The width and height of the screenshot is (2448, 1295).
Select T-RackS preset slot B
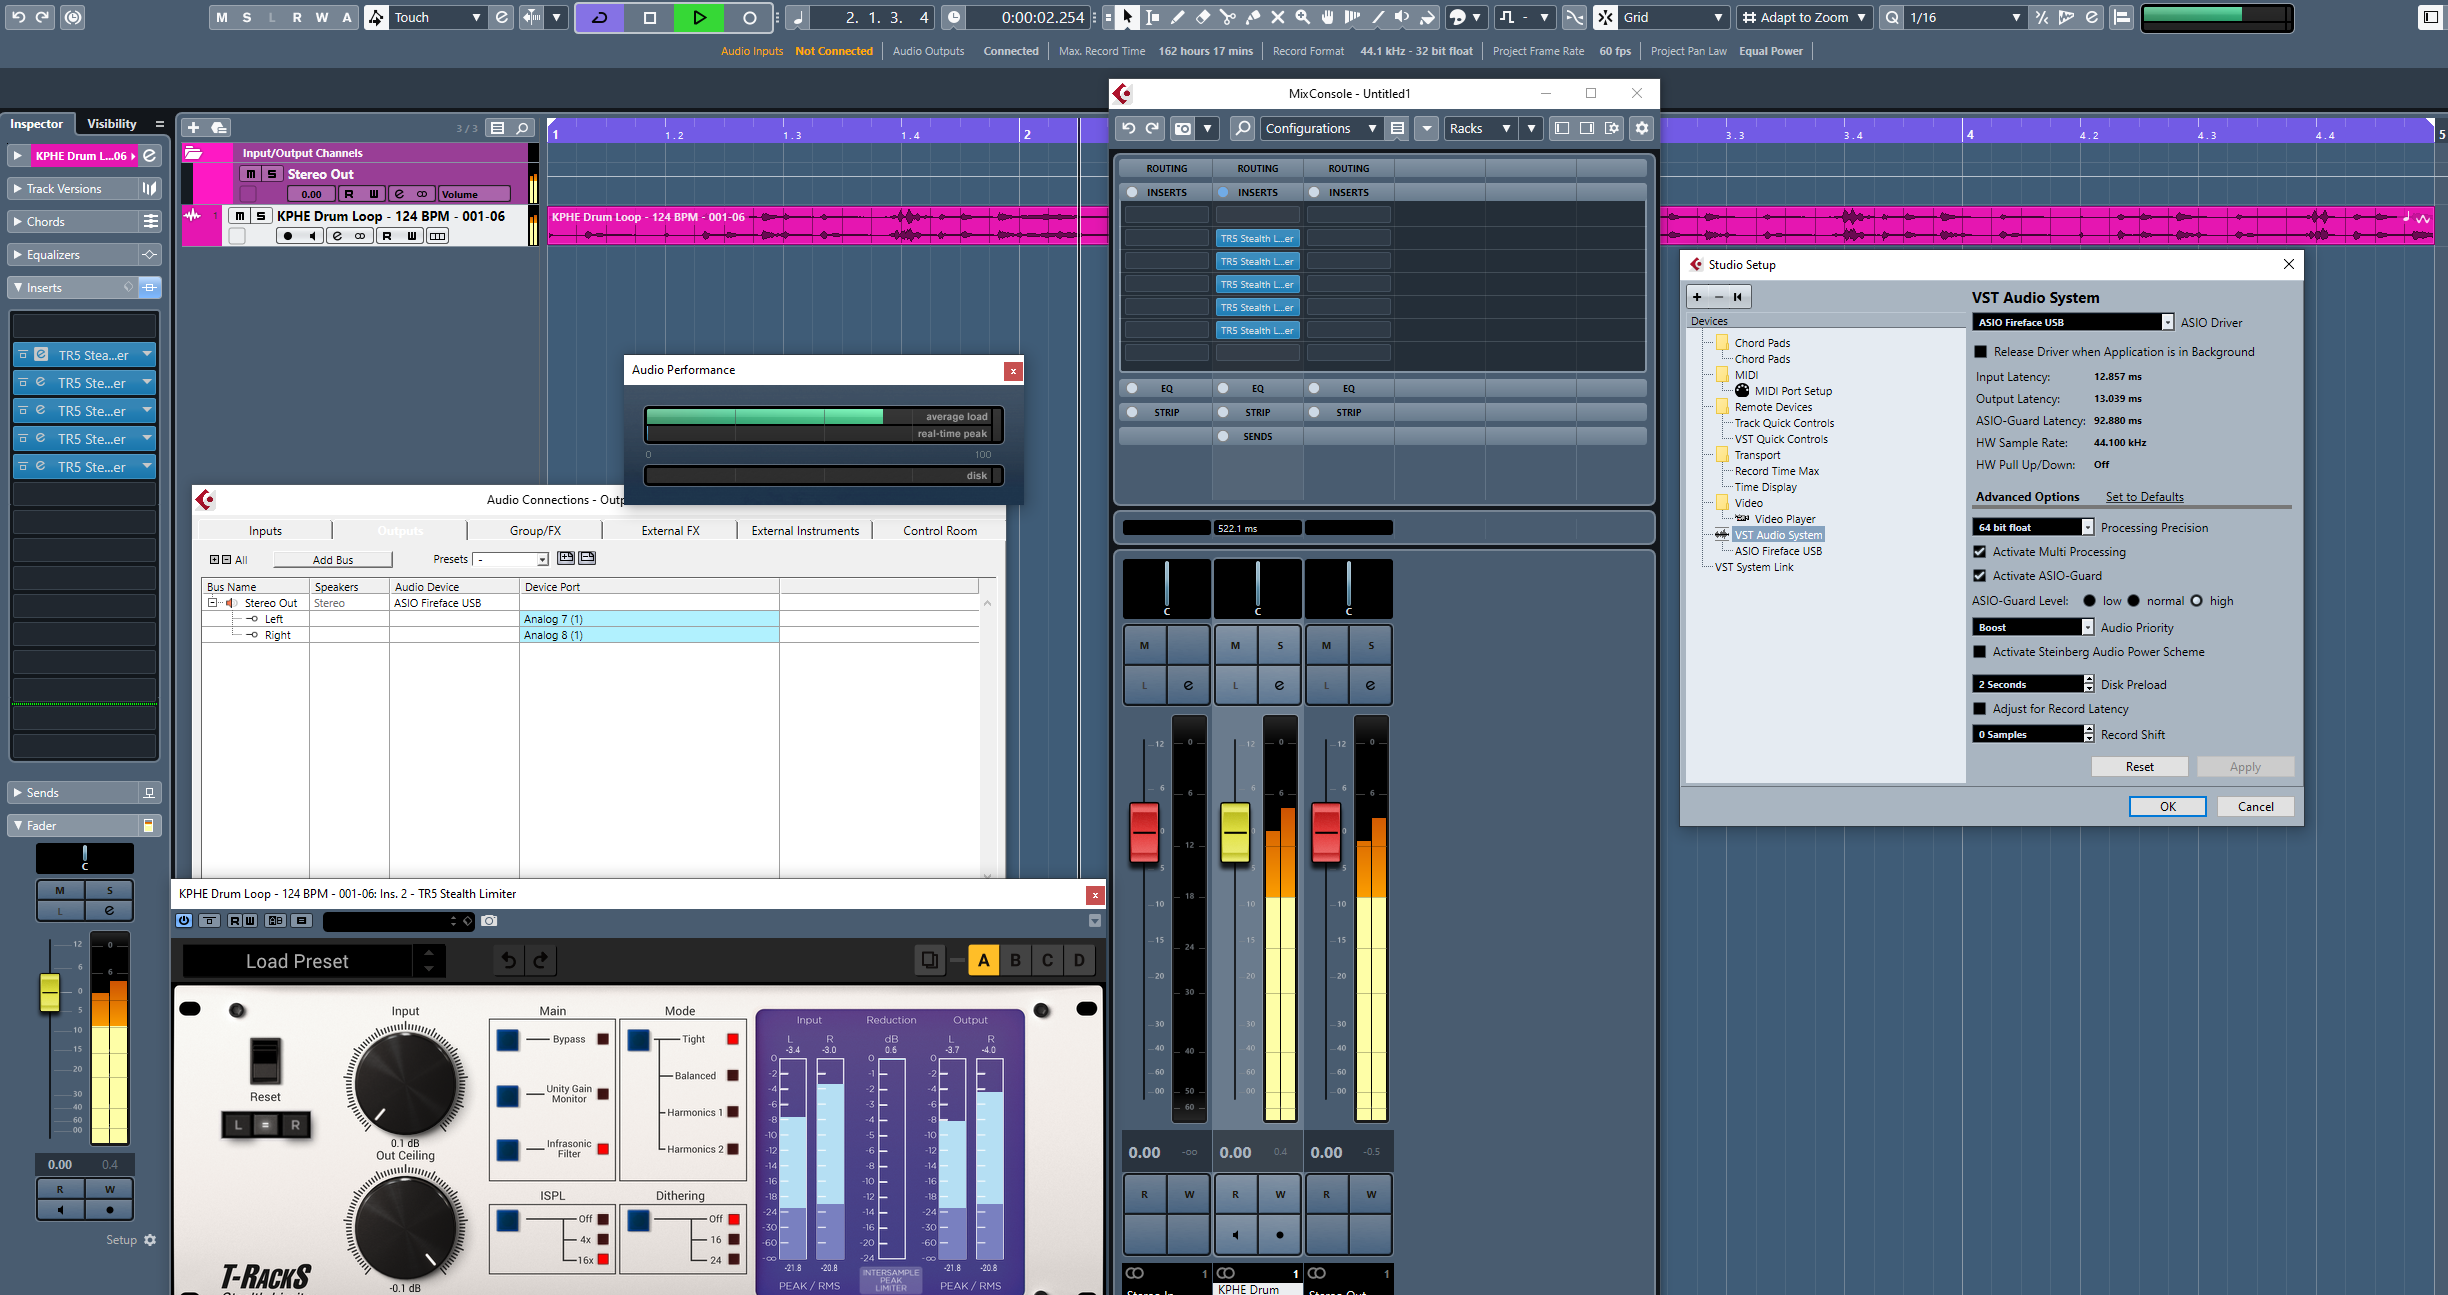click(1015, 960)
